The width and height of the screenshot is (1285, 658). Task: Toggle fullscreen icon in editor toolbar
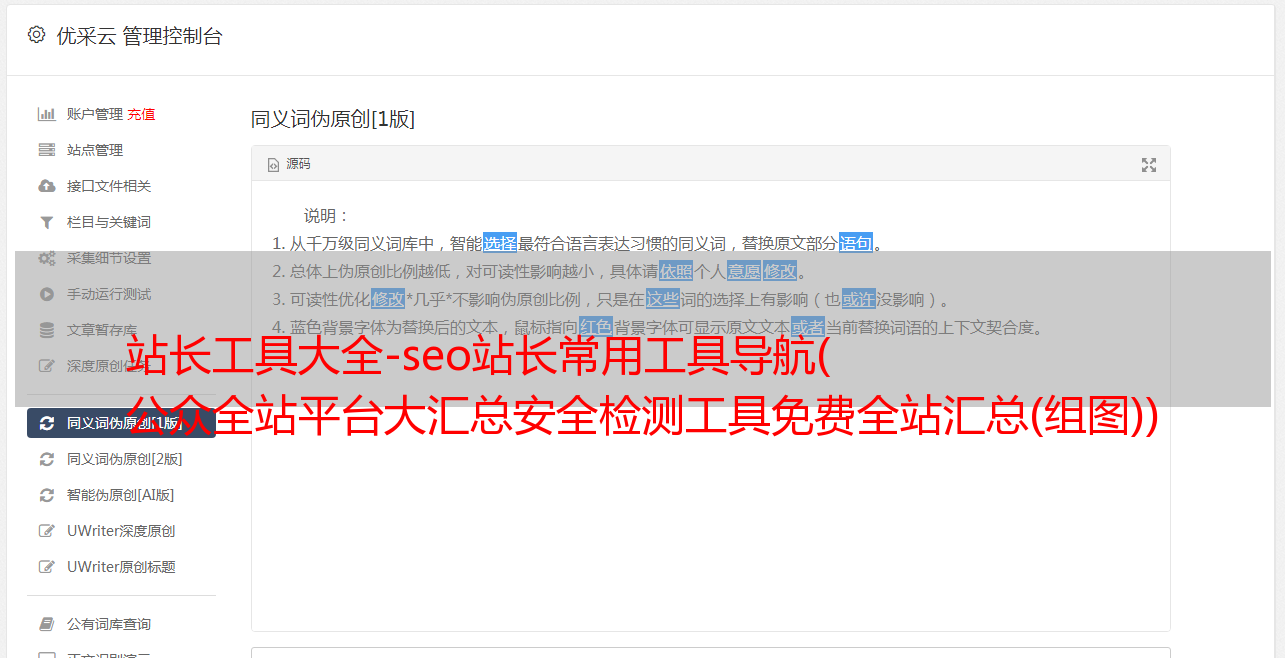pyautogui.click(x=1149, y=165)
